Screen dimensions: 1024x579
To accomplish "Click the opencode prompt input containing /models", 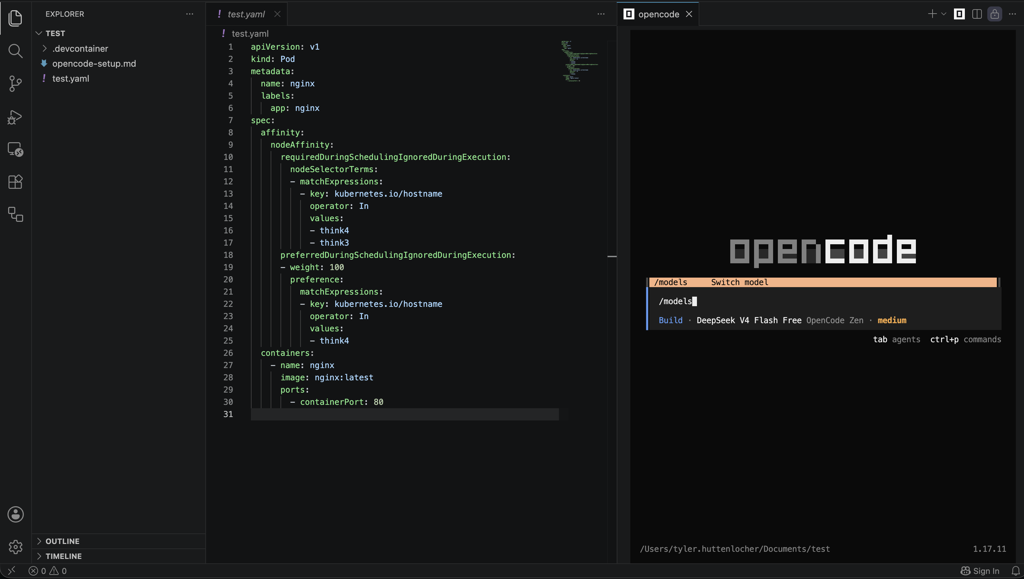I will pyautogui.click(x=824, y=301).
